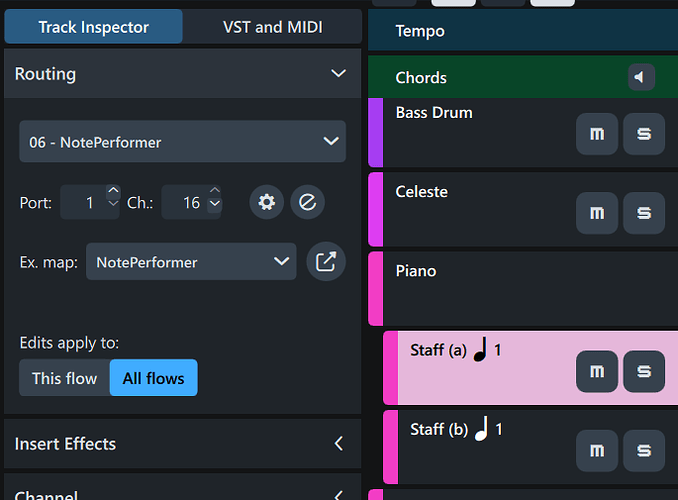The height and width of the screenshot is (500, 678).
Task: Select All flows edit scope
Action: 153,378
